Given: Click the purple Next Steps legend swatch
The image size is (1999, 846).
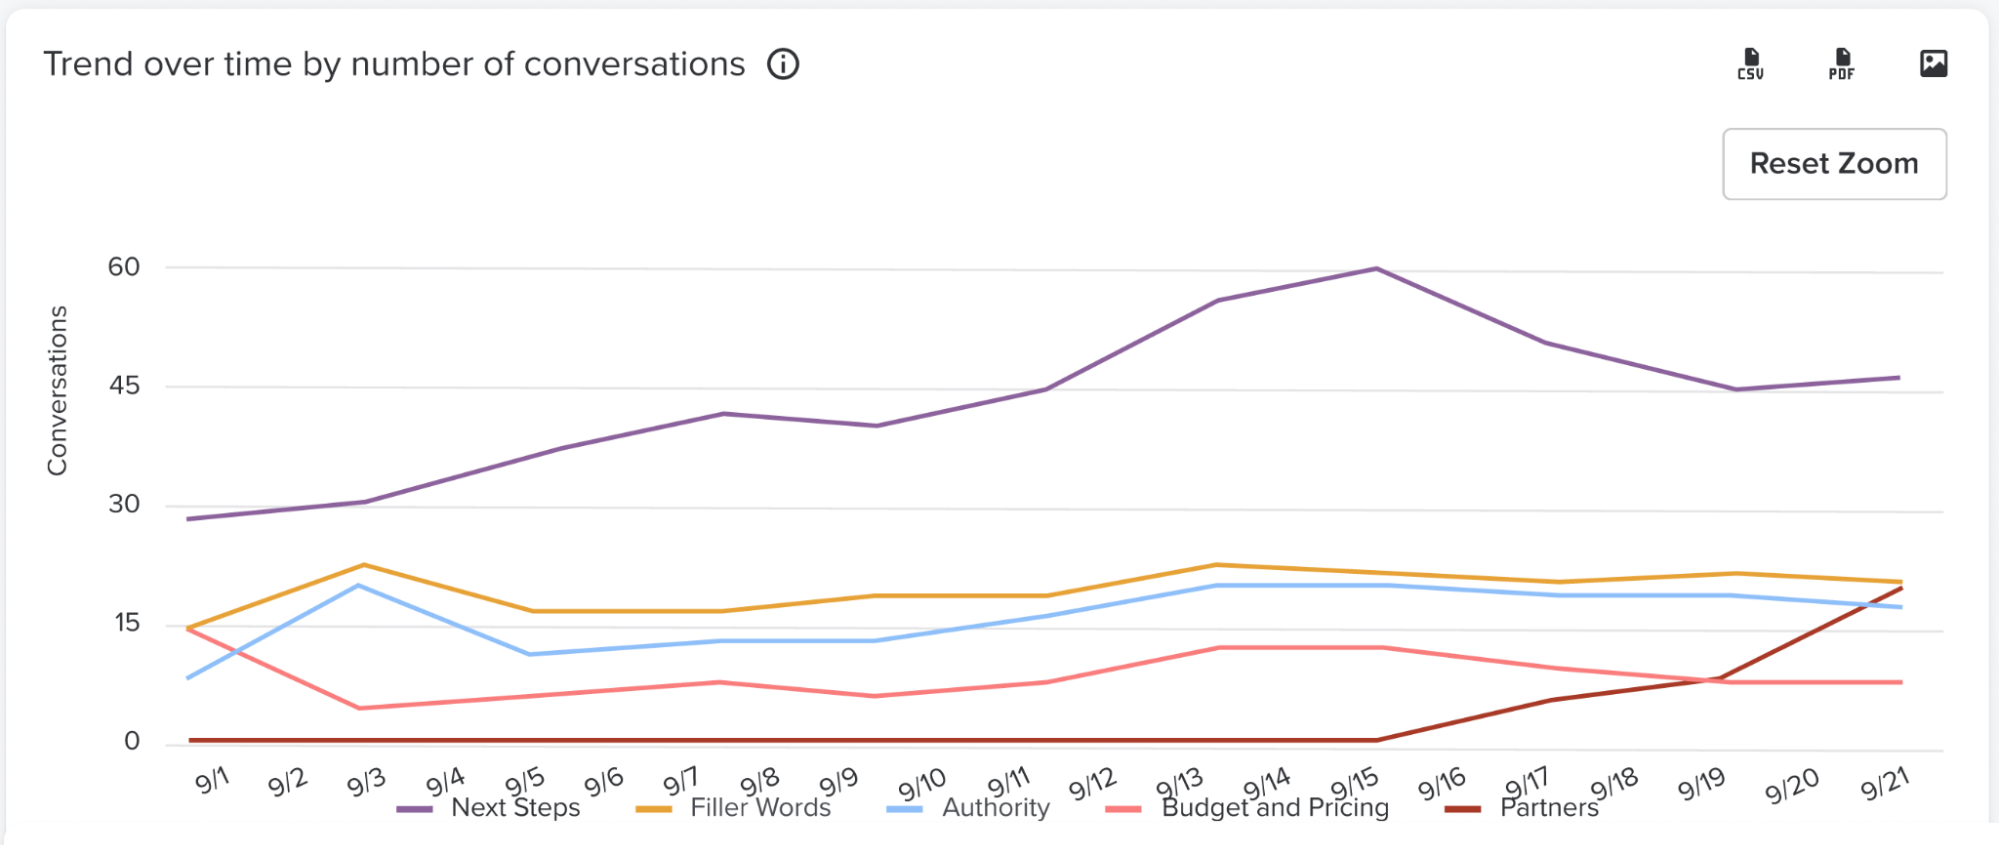Looking at the screenshot, I should click(x=414, y=809).
